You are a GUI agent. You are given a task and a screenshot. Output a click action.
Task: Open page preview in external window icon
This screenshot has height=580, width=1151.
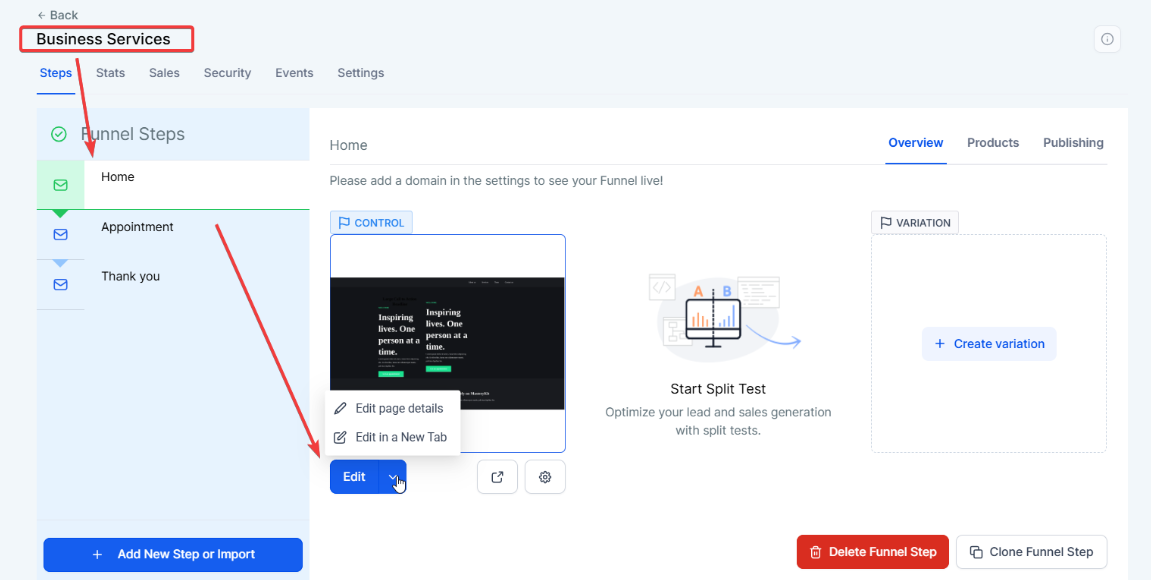click(498, 477)
